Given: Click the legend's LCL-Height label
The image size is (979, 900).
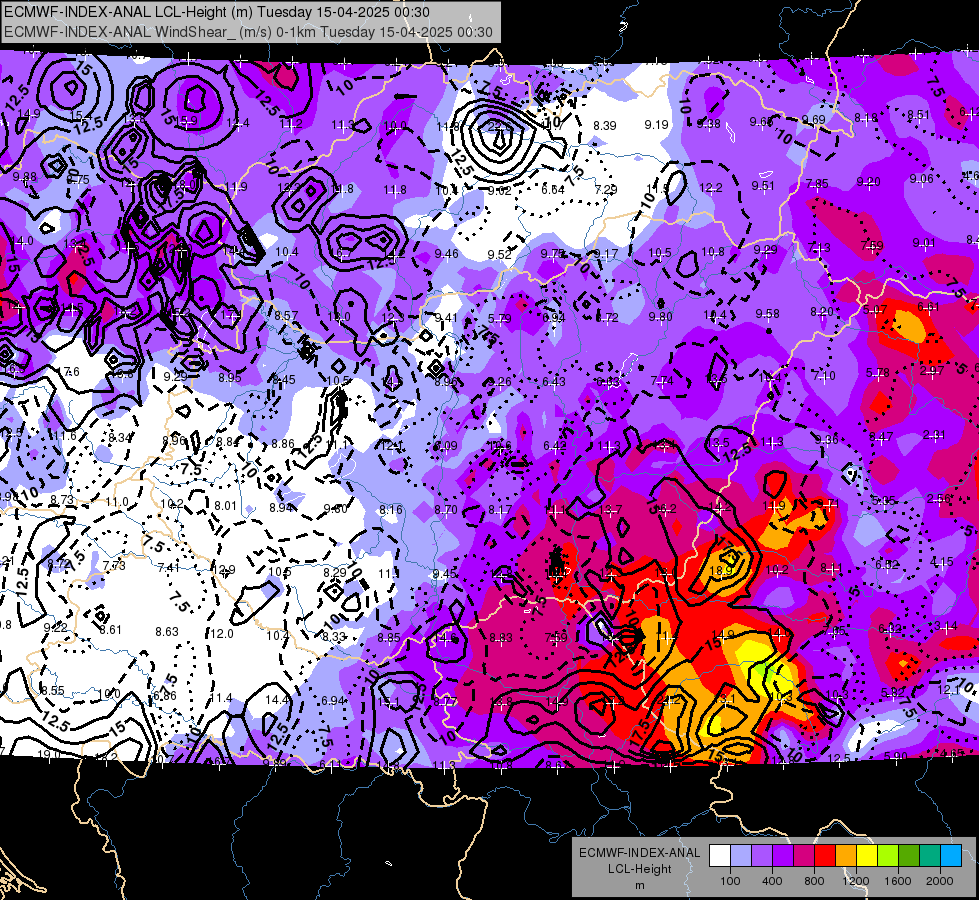Looking at the screenshot, I should click(x=639, y=869).
